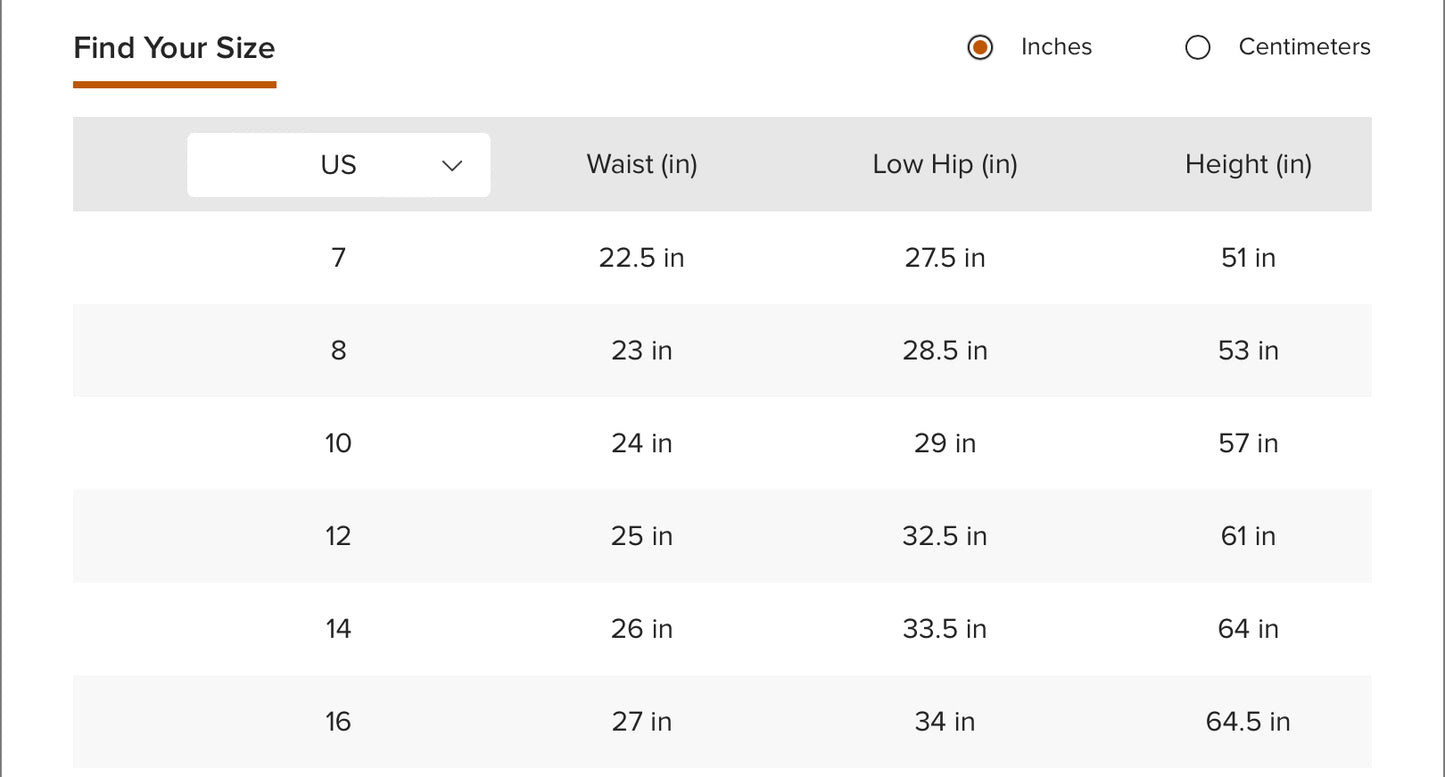Click the Low Hip (in) column header
The height and width of the screenshot is (777, 1445).
(x=945, y=165)
